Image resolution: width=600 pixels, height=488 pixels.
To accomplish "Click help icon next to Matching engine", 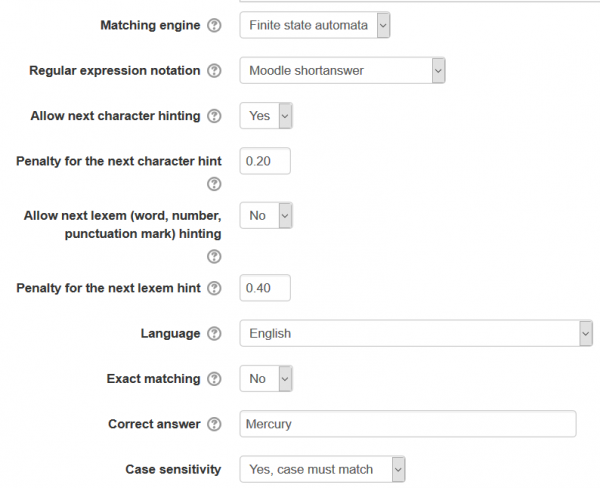I will click(x=214, y=26).
